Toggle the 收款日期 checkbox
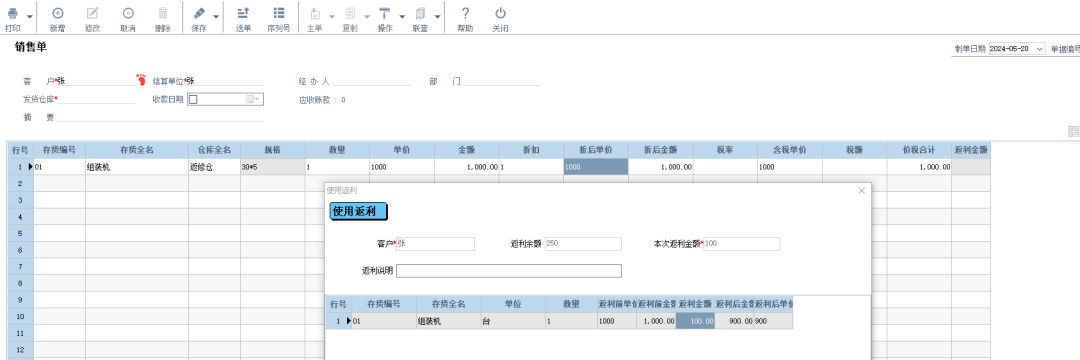1080x360 pixels. (x=193, y=99)
